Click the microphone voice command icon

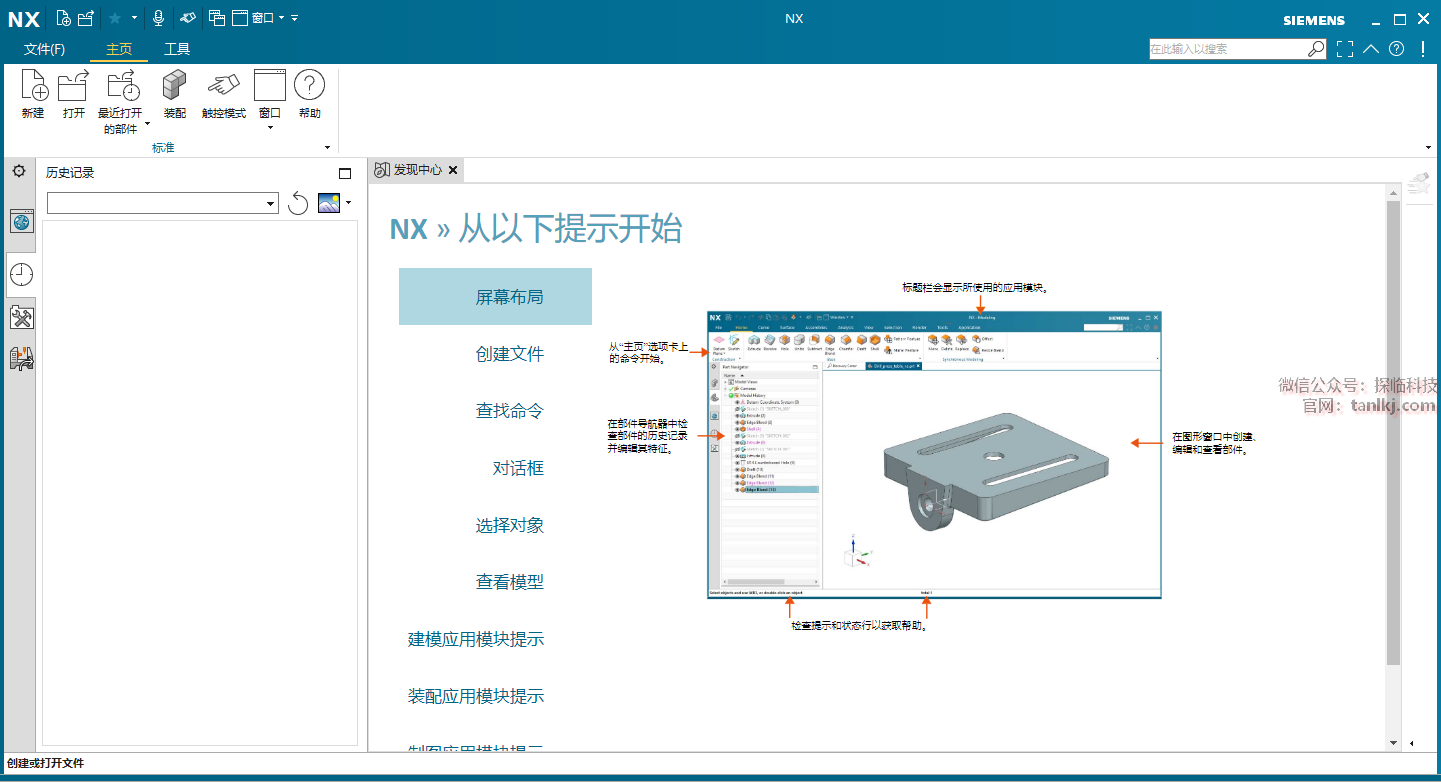click(x=158, y=18)
